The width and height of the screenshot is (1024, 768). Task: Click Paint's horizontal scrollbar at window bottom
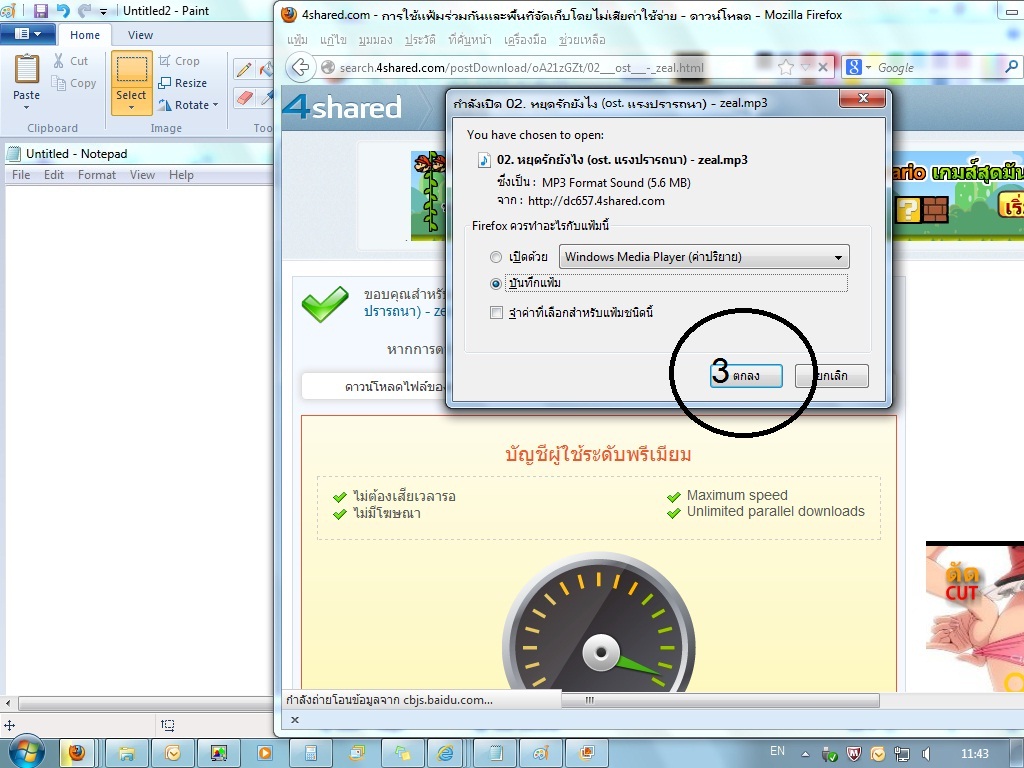point(146,703)
